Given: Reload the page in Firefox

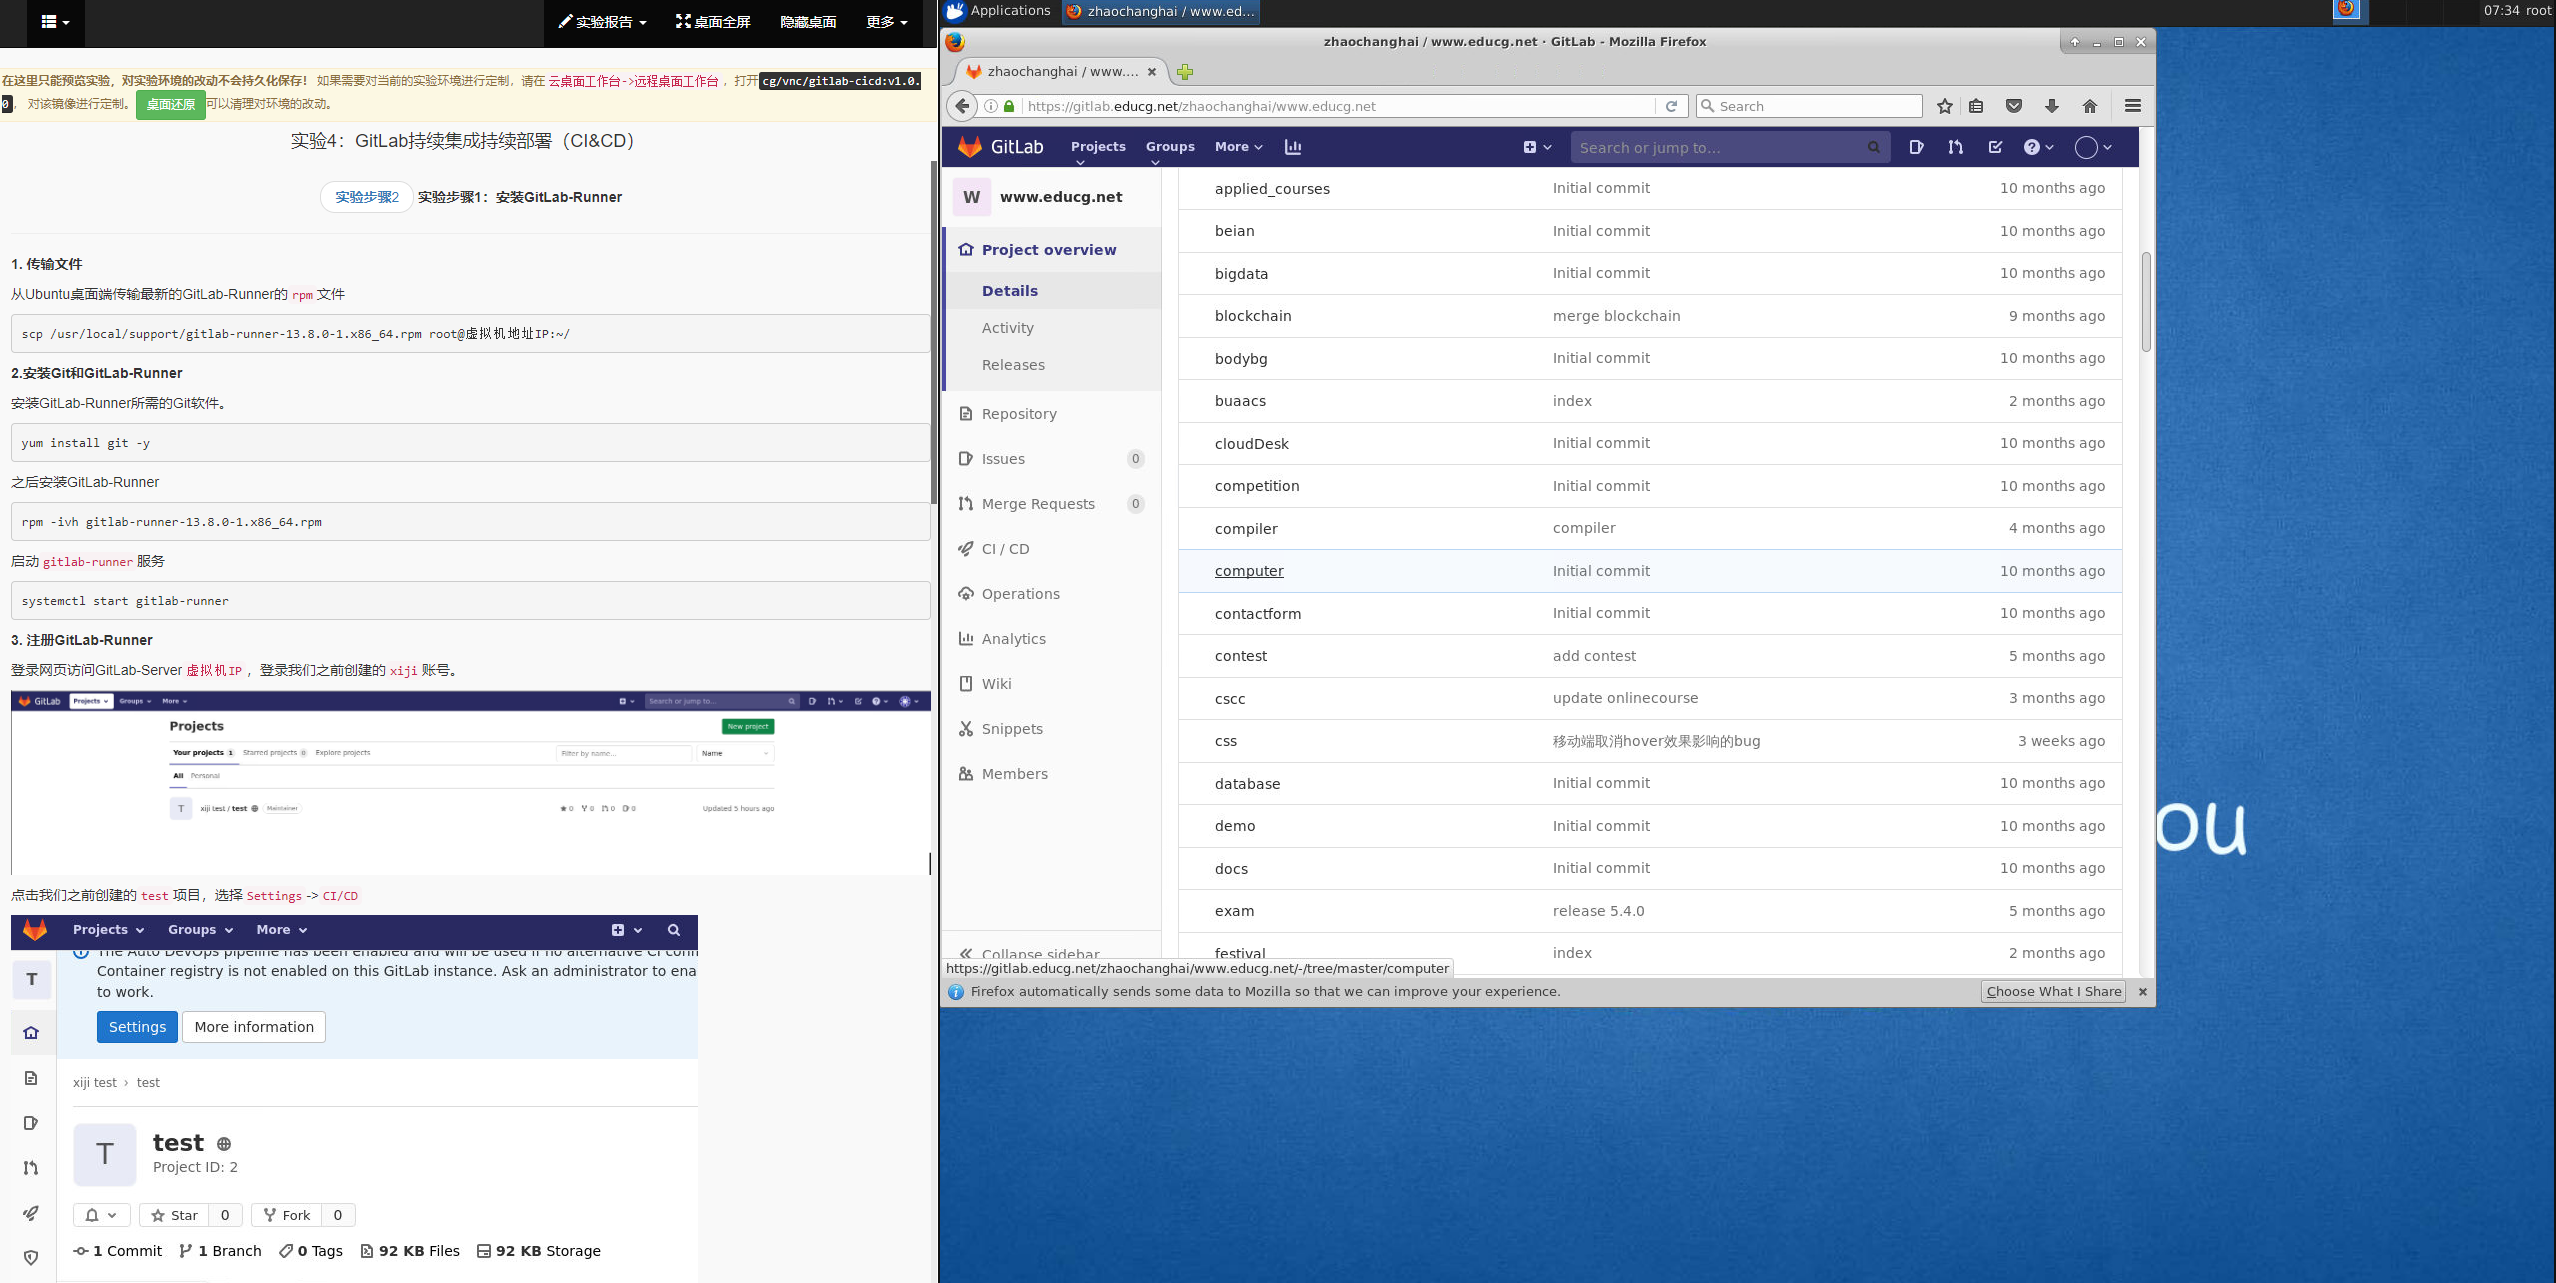Looking at the screenshot, I should pos(1671,106).
